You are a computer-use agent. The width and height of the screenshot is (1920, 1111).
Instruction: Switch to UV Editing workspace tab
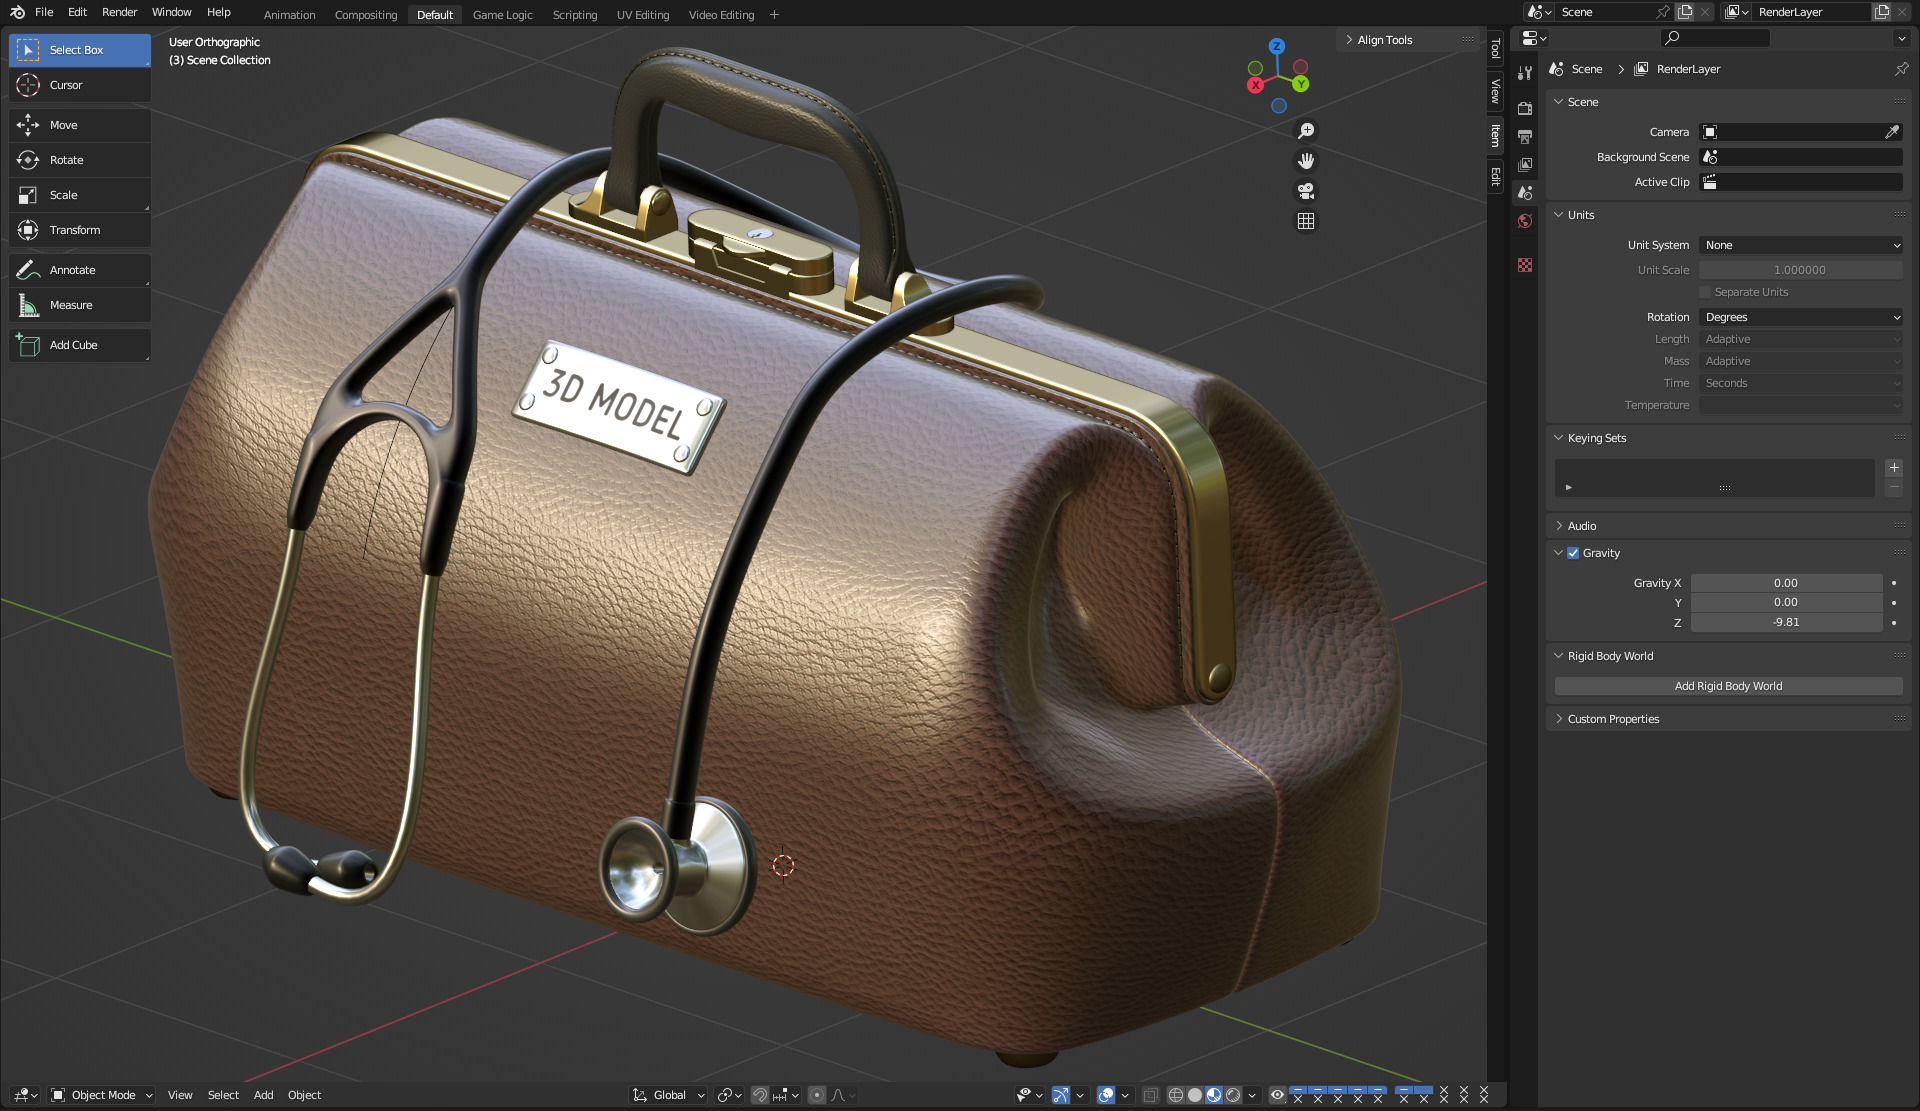tap(642, 15)
